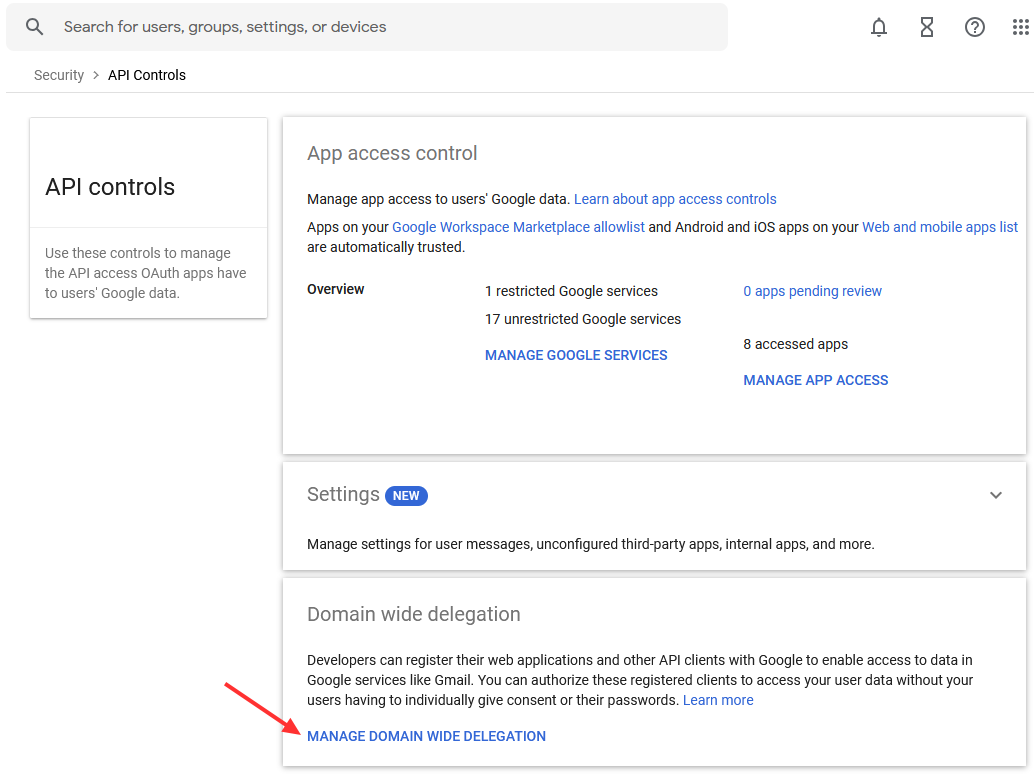Click the NEW badge beside Settings
The image size is (1034, 782).
click(406, 495)
